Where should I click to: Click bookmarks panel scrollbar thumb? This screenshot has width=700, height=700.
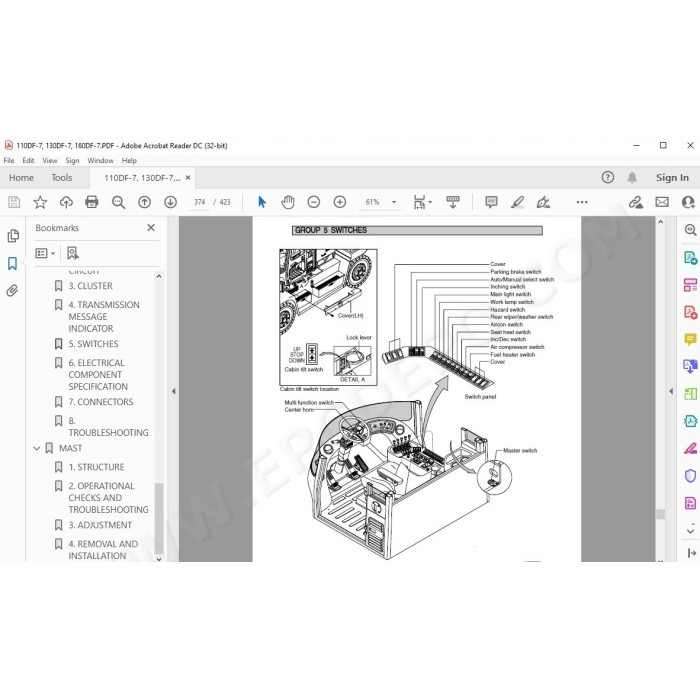(x=158, y=518)
